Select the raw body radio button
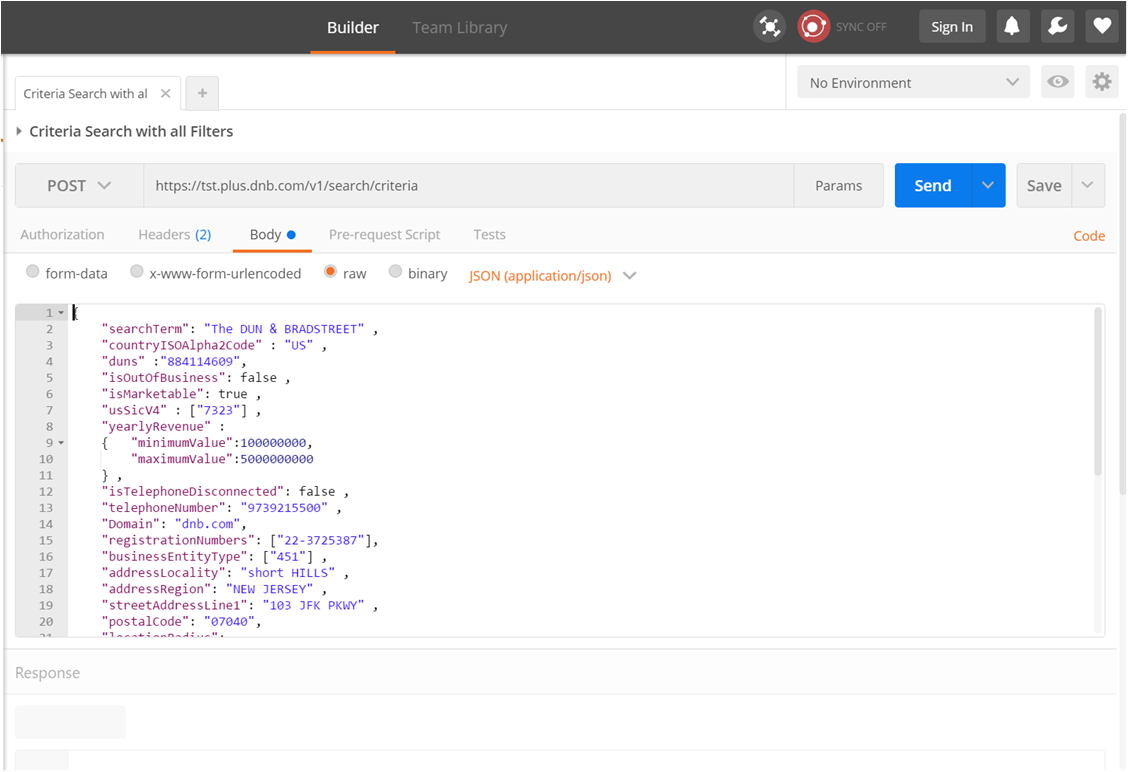 (x=330, y=271)
